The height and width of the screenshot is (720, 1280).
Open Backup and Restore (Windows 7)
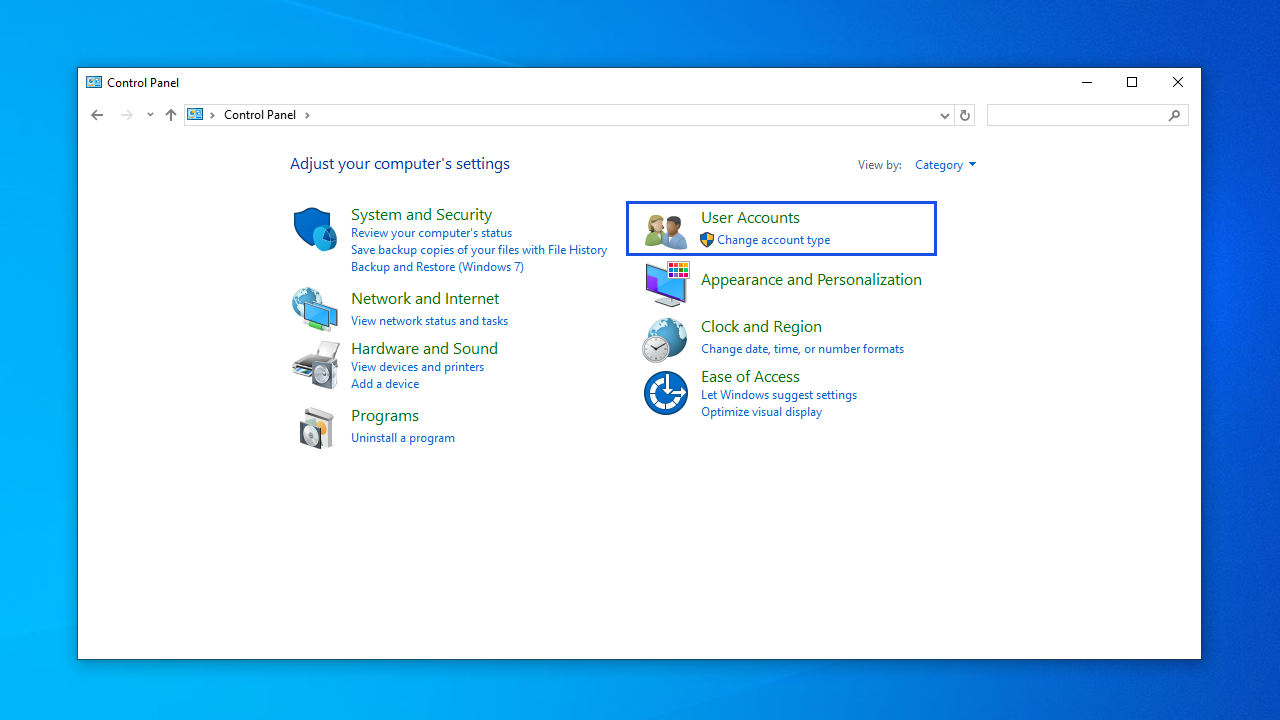(x=437, y=267)
